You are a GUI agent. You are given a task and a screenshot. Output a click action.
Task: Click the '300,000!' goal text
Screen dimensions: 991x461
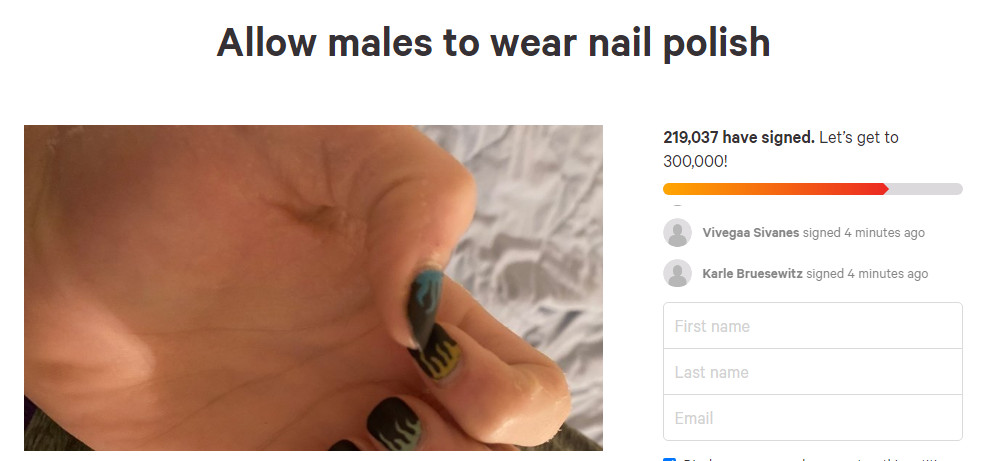point(695,162)
